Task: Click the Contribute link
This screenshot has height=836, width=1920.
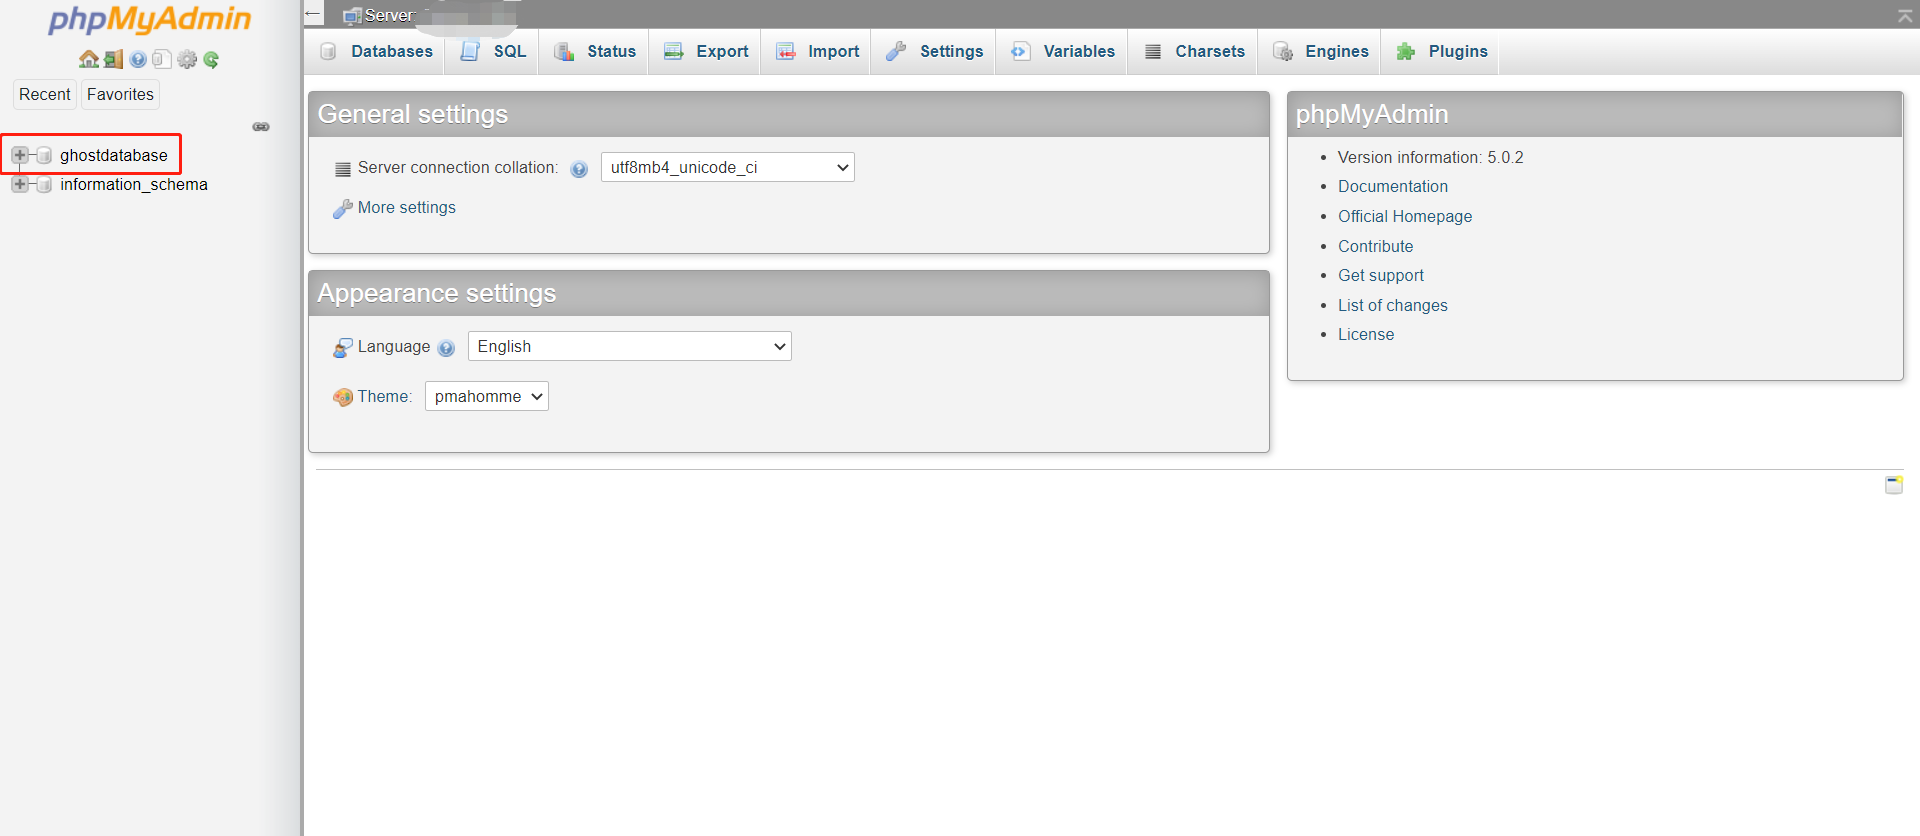Action: point(1375,246)
